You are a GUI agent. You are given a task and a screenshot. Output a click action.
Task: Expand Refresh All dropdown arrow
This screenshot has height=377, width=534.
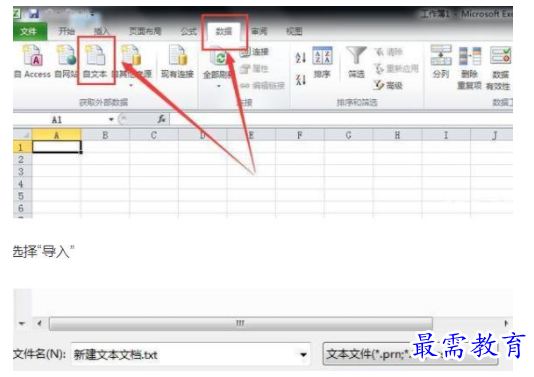coord(218,86)
